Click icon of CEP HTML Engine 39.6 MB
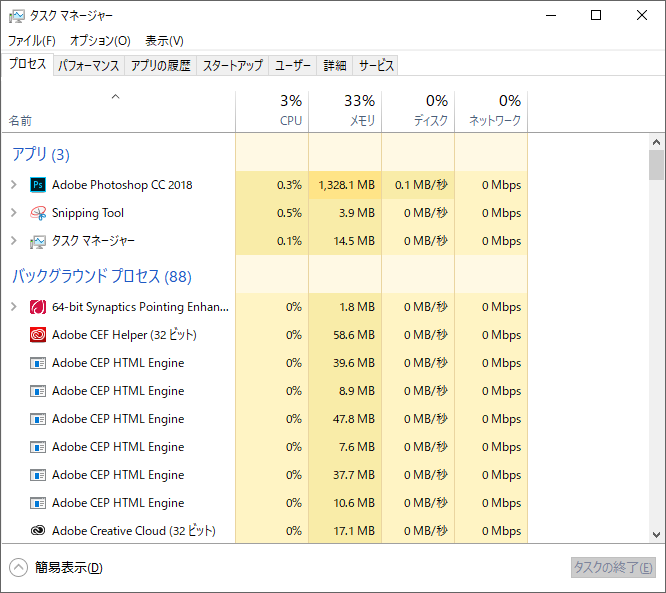 (38, 363)
